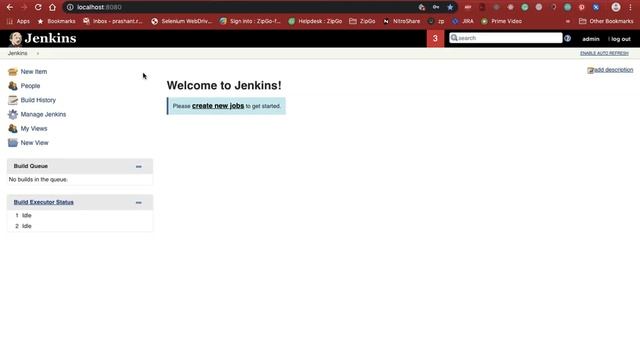Collapse the Build Queue panel
The image size is (640, 360).
(139, 167)
